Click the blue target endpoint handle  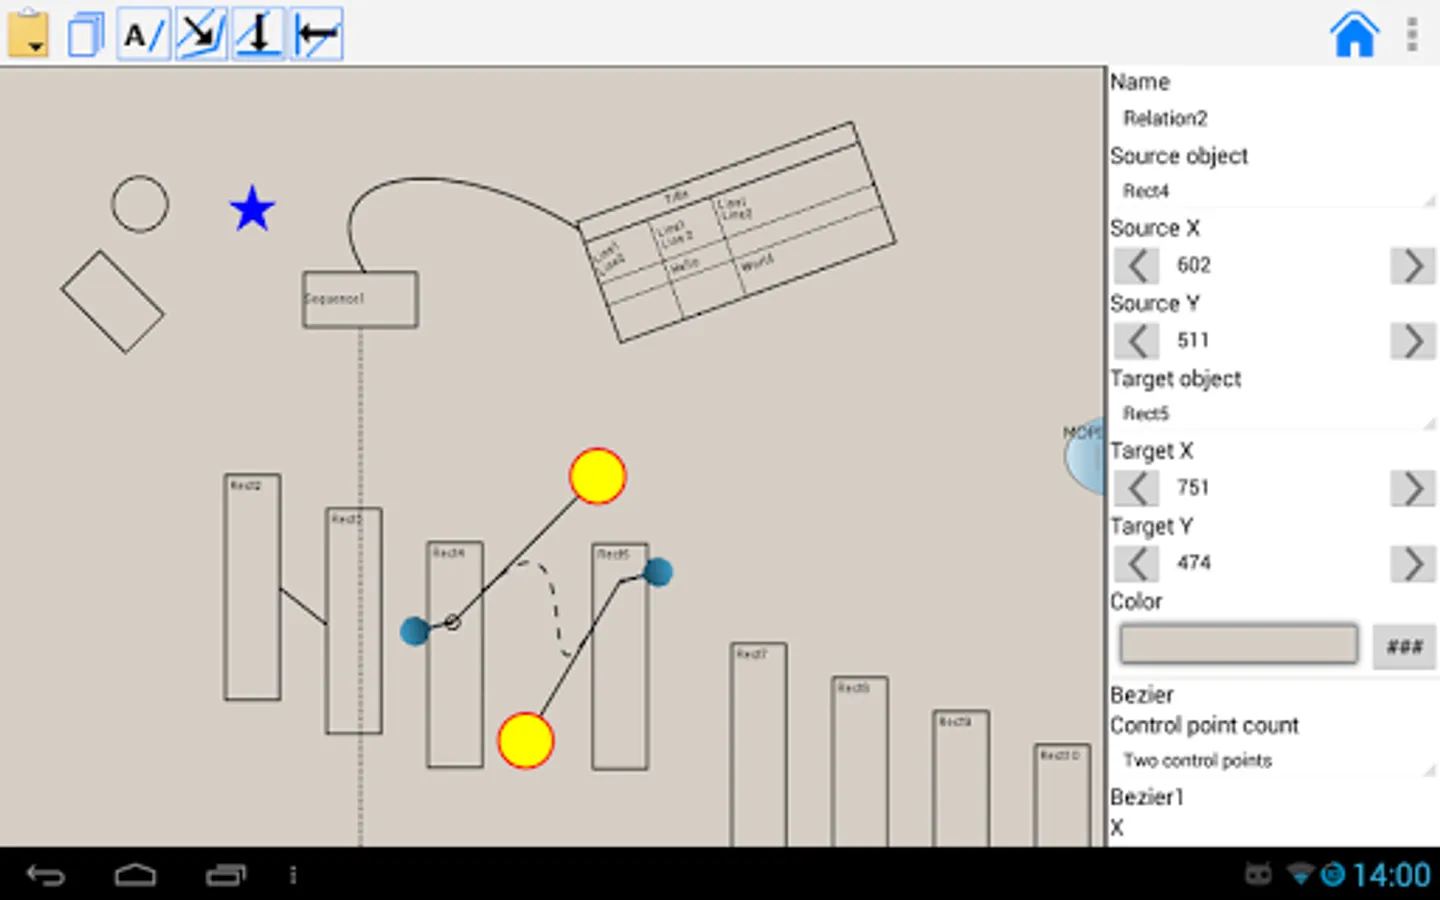[658, 572]
